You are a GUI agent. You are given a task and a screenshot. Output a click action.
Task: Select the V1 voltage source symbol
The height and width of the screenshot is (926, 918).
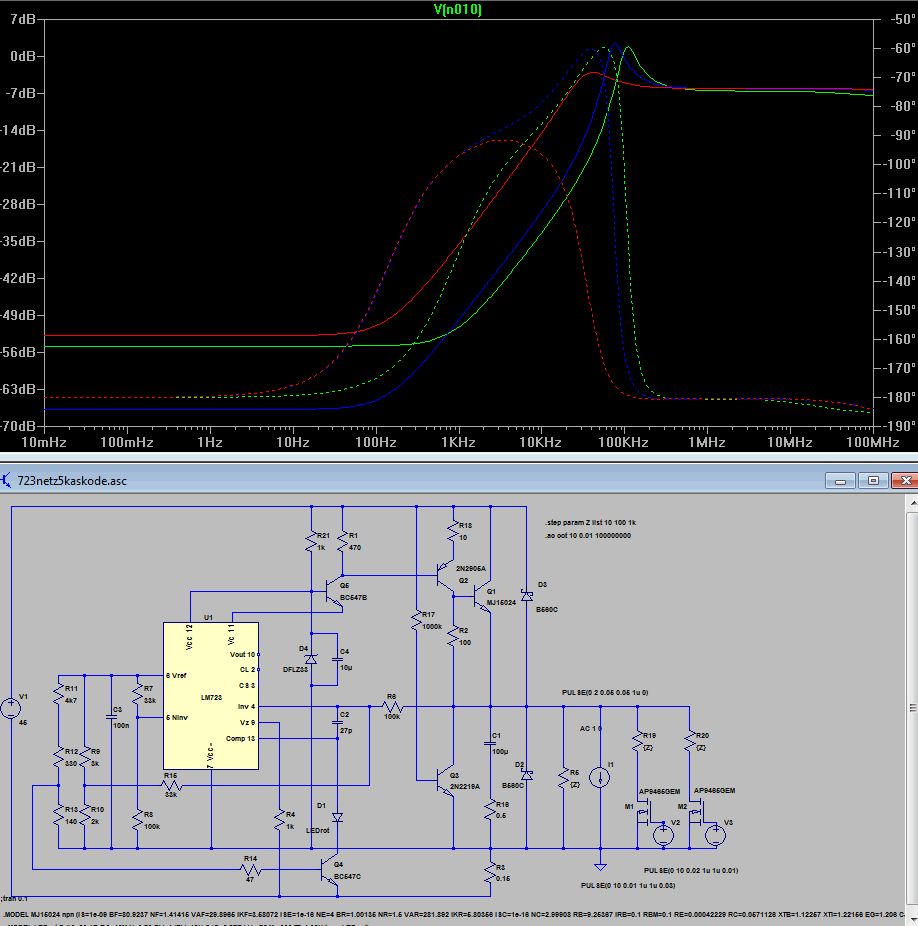click(x=12, y=709)
